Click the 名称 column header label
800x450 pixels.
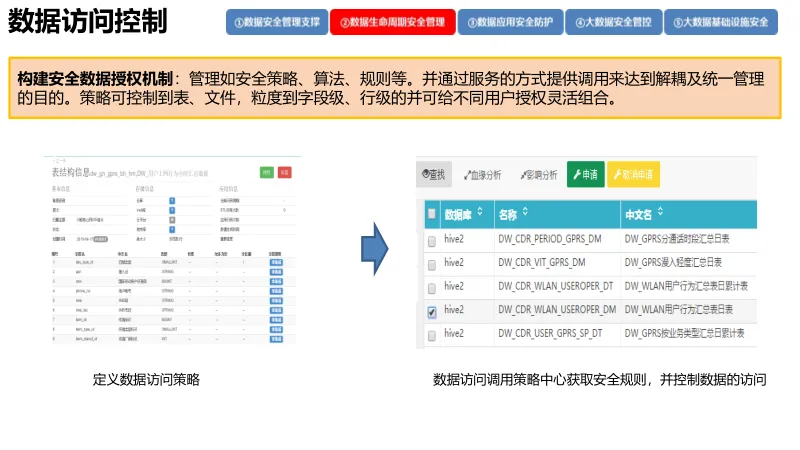click(507, 215)
